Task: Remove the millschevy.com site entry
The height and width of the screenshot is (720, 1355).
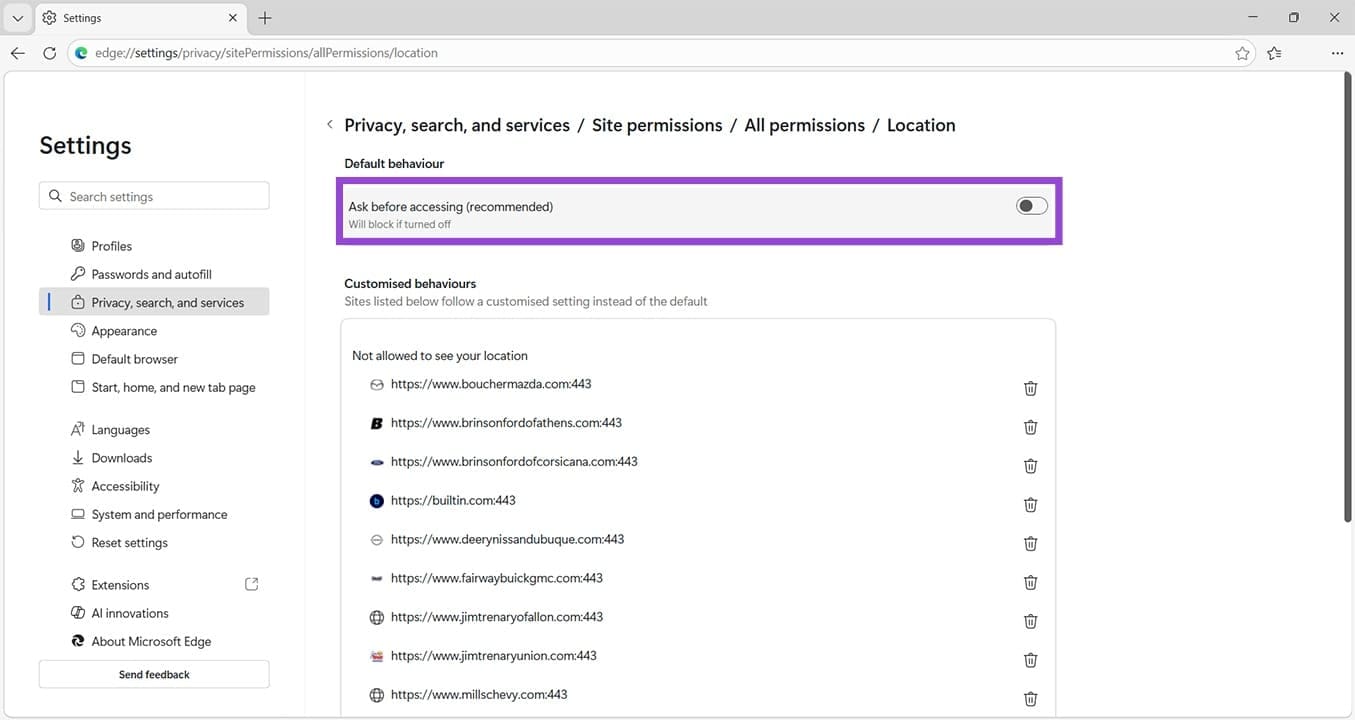Action: click(1030, 698)
